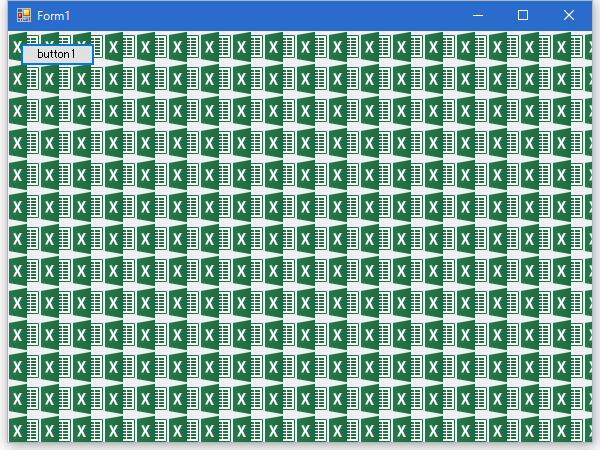The height and width of the screenshot is (450, 600).
Task: Maximize the Form1 window
Action: tap(523, 15)
